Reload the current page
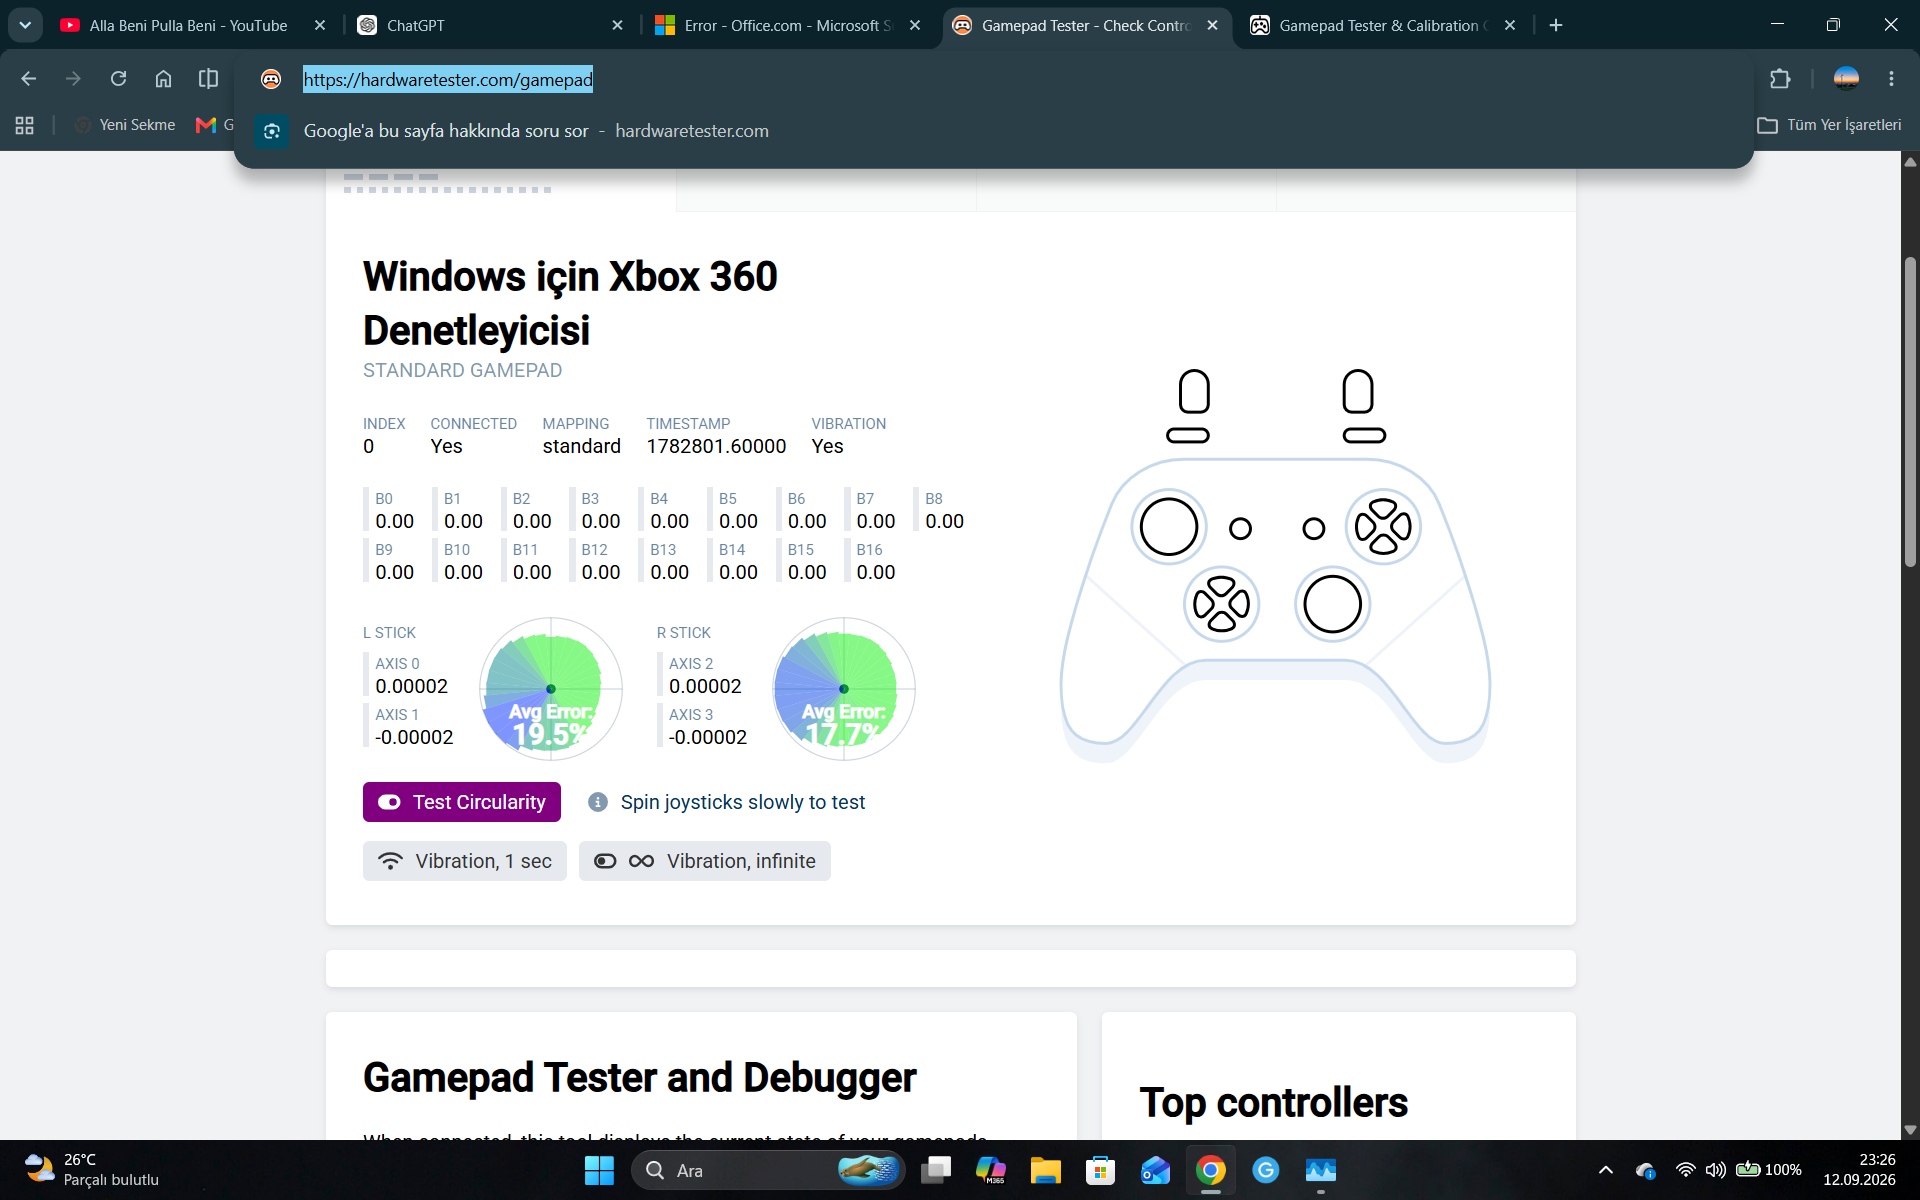Screen dimensions: 1920x1200 coord(118,79)
